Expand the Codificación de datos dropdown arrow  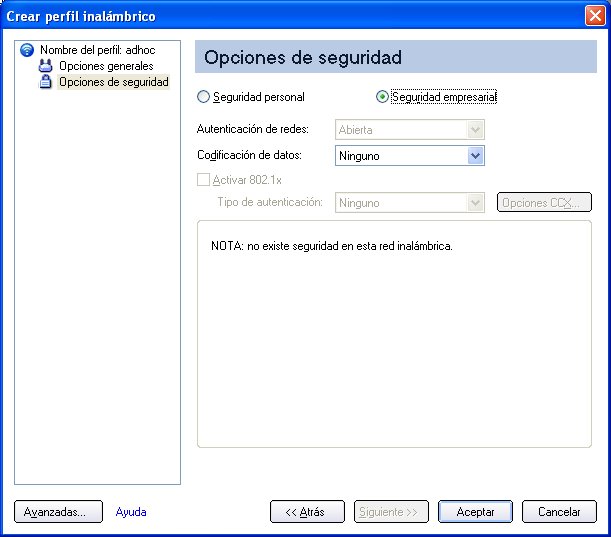pyautogui.click(x=475, y=156)
